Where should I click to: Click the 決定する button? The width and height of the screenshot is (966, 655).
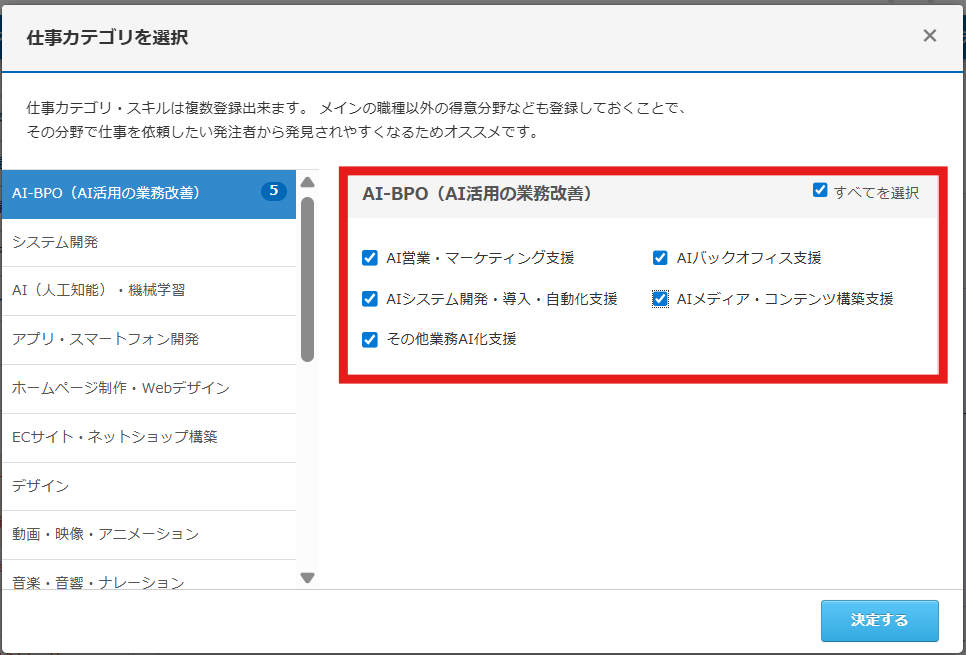click(879, 620)
